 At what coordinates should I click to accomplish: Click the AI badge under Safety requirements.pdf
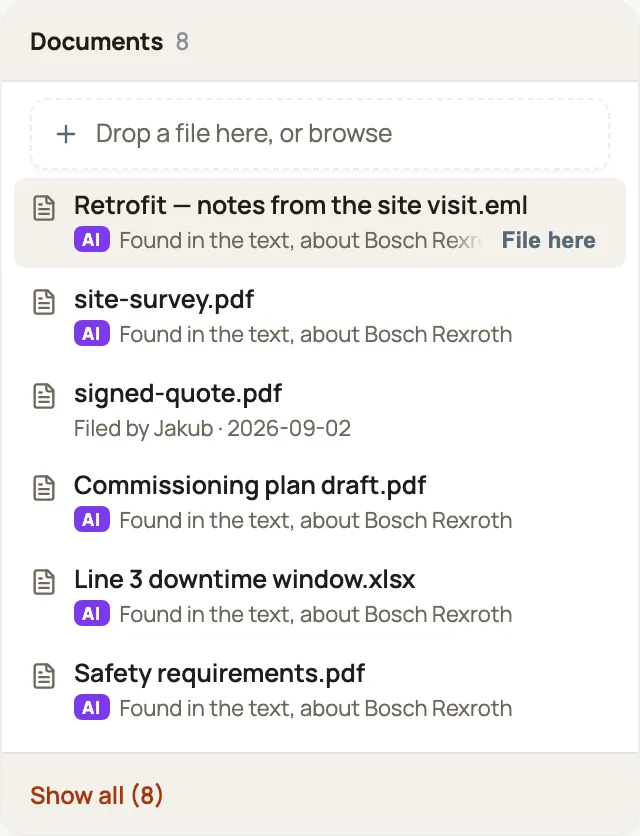[x=92, y=708]
